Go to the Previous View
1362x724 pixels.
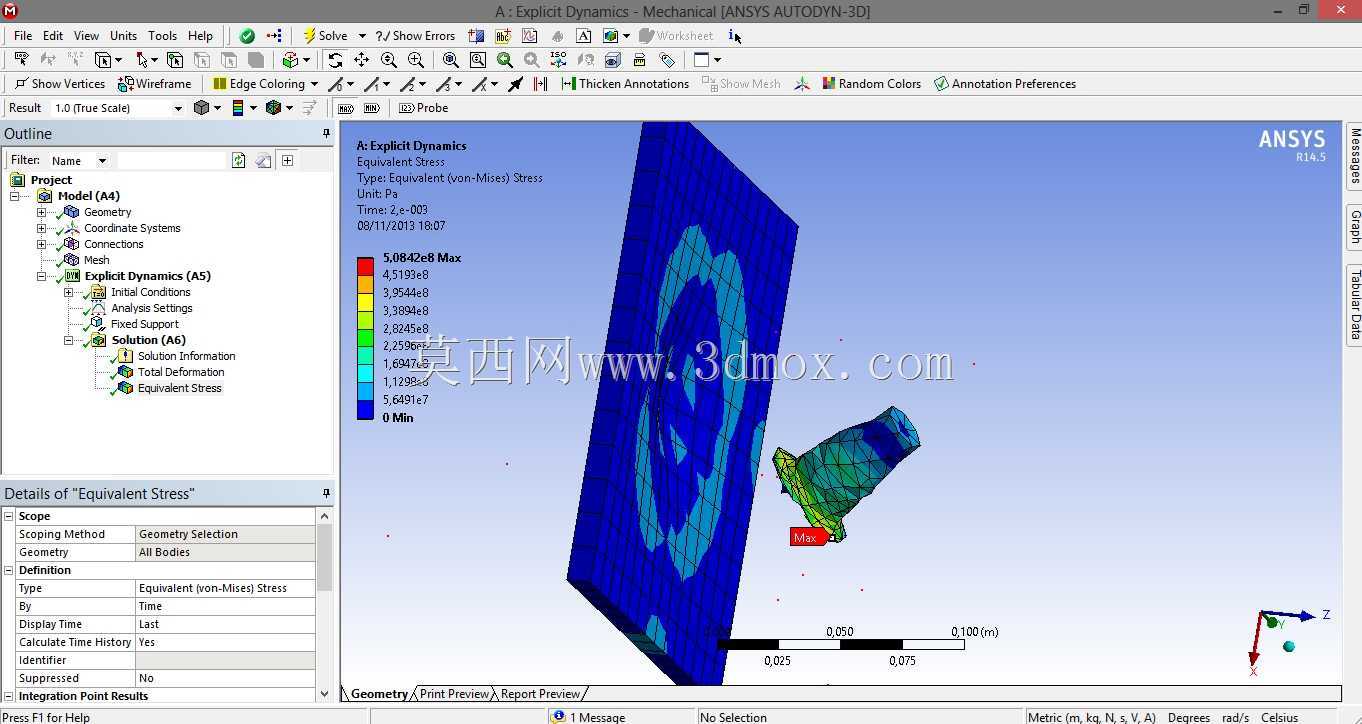click(x=505, y=60)
